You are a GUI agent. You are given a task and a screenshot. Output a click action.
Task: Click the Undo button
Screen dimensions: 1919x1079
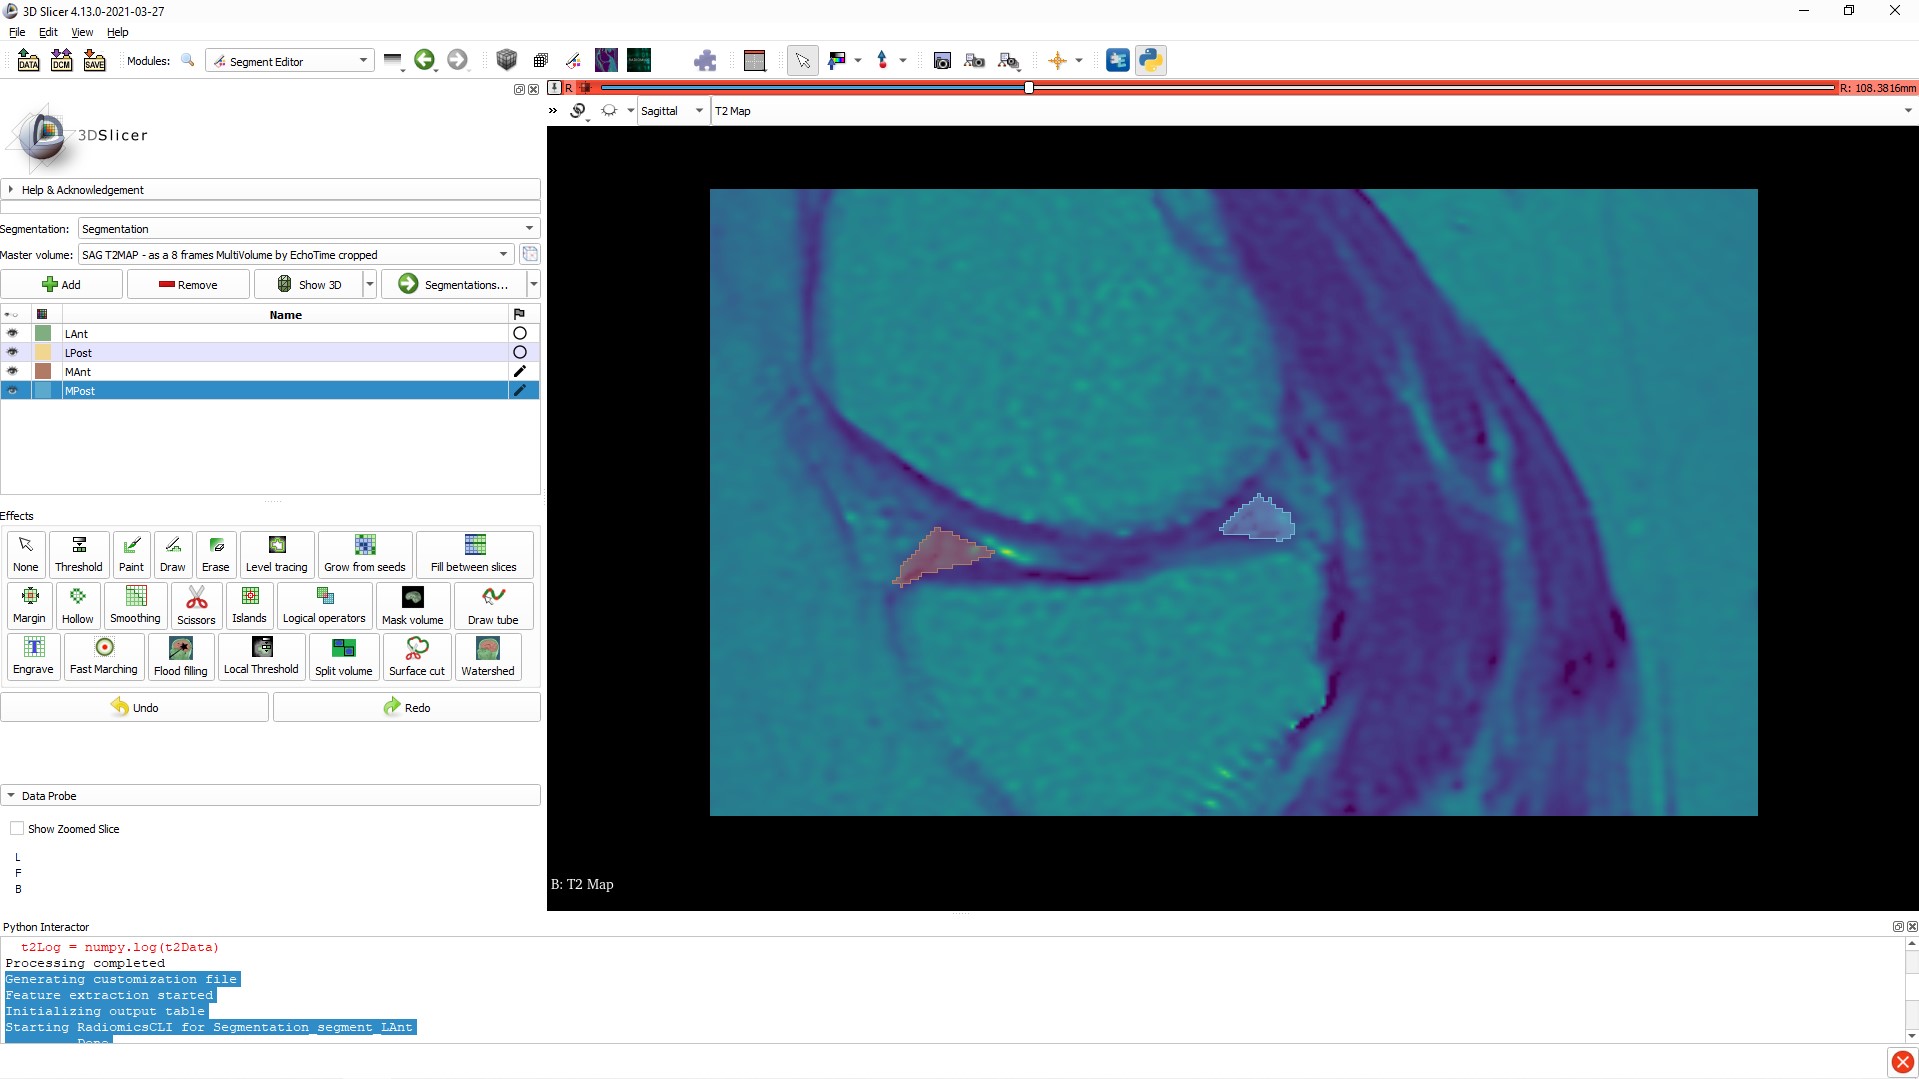tap(135, 707)
